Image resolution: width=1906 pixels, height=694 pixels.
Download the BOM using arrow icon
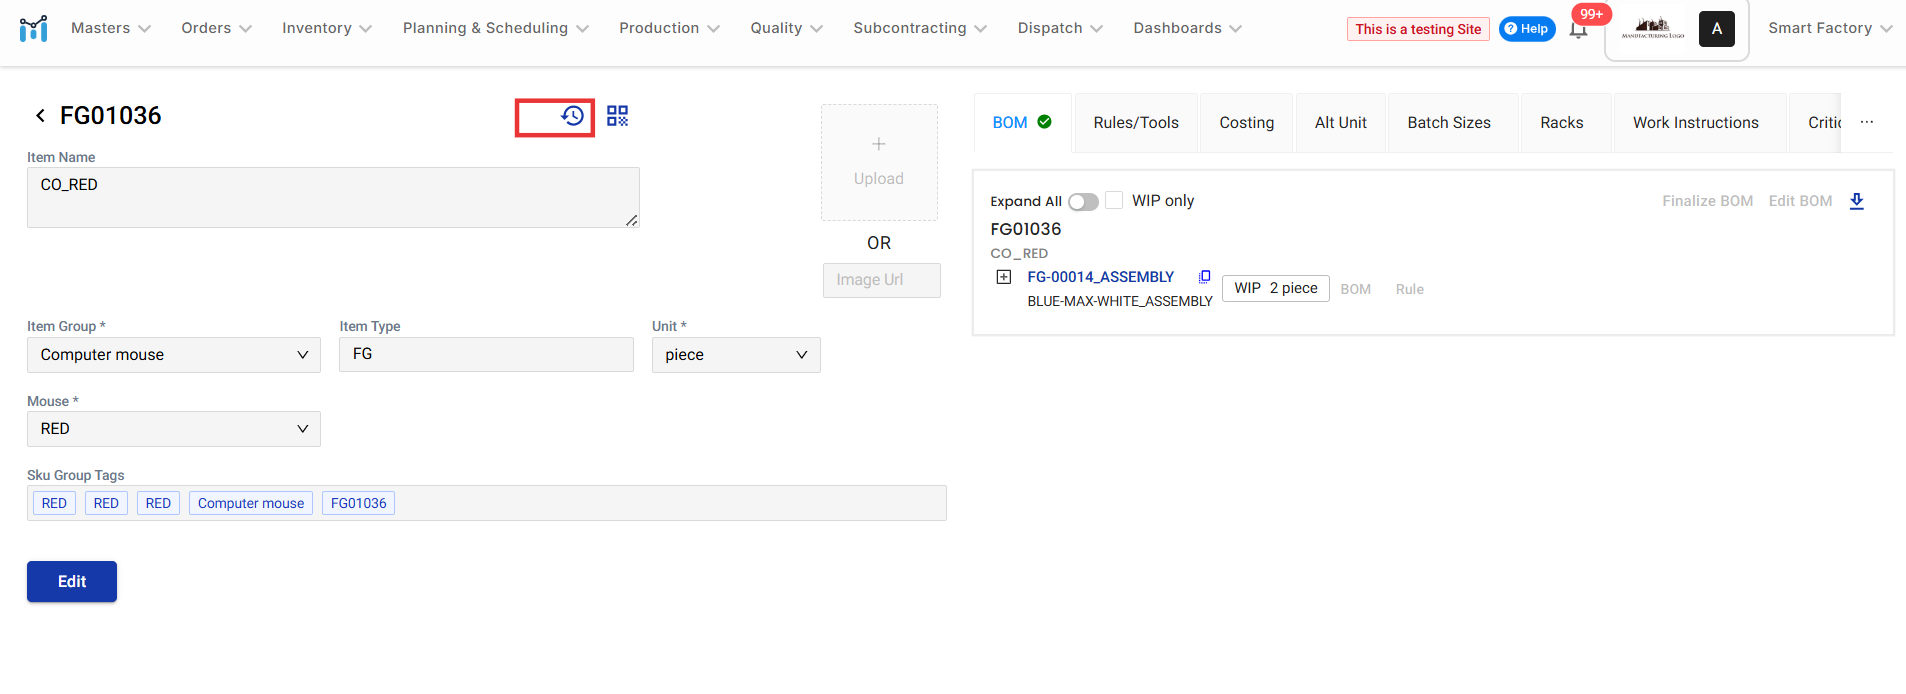1856,201
